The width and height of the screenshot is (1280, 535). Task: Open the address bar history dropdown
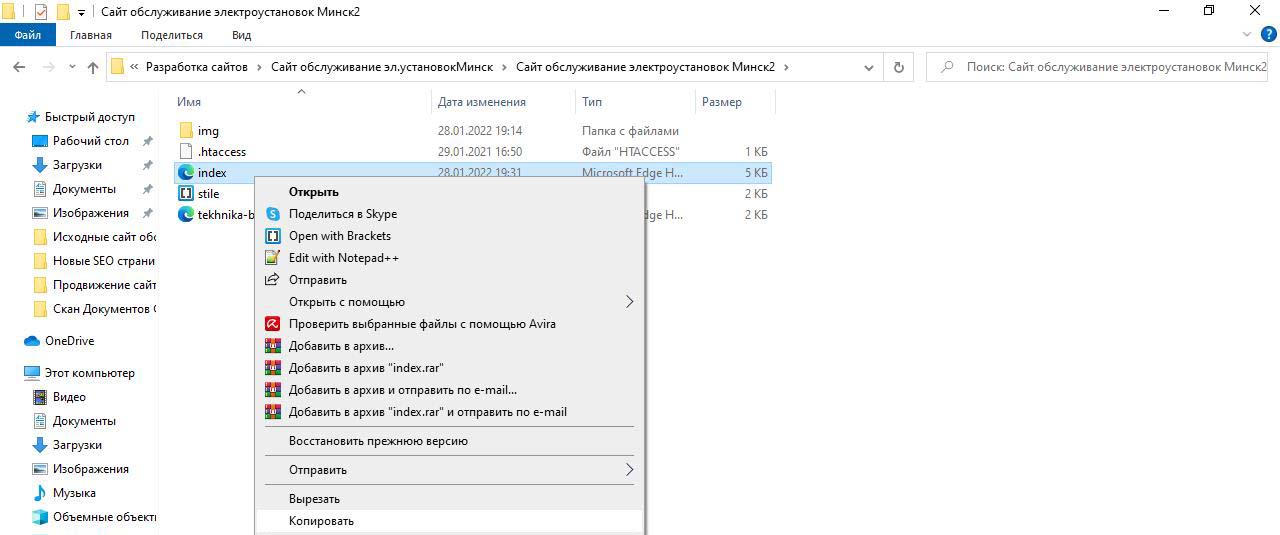click(869, 67)
